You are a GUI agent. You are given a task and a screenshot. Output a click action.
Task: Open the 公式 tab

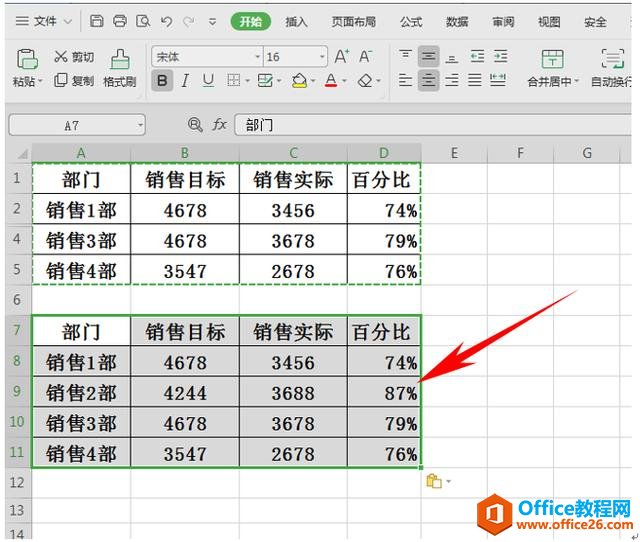411,21
